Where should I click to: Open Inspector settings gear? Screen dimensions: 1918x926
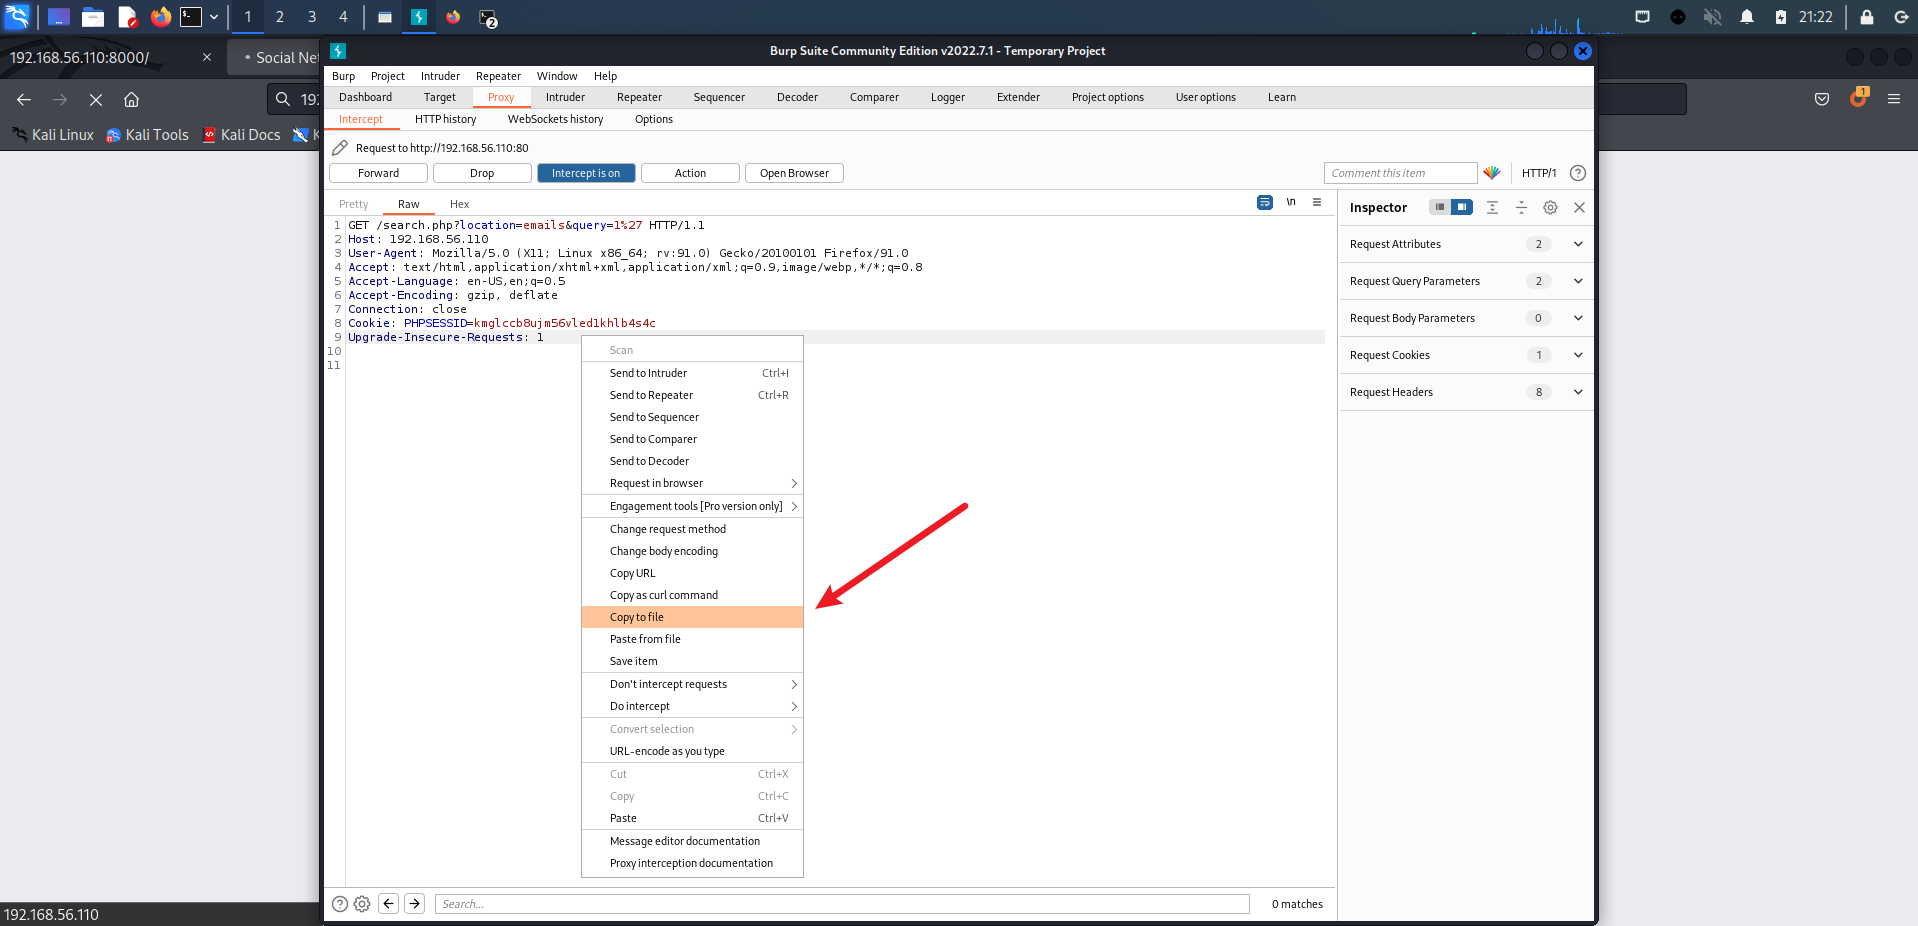point(1550,207)
